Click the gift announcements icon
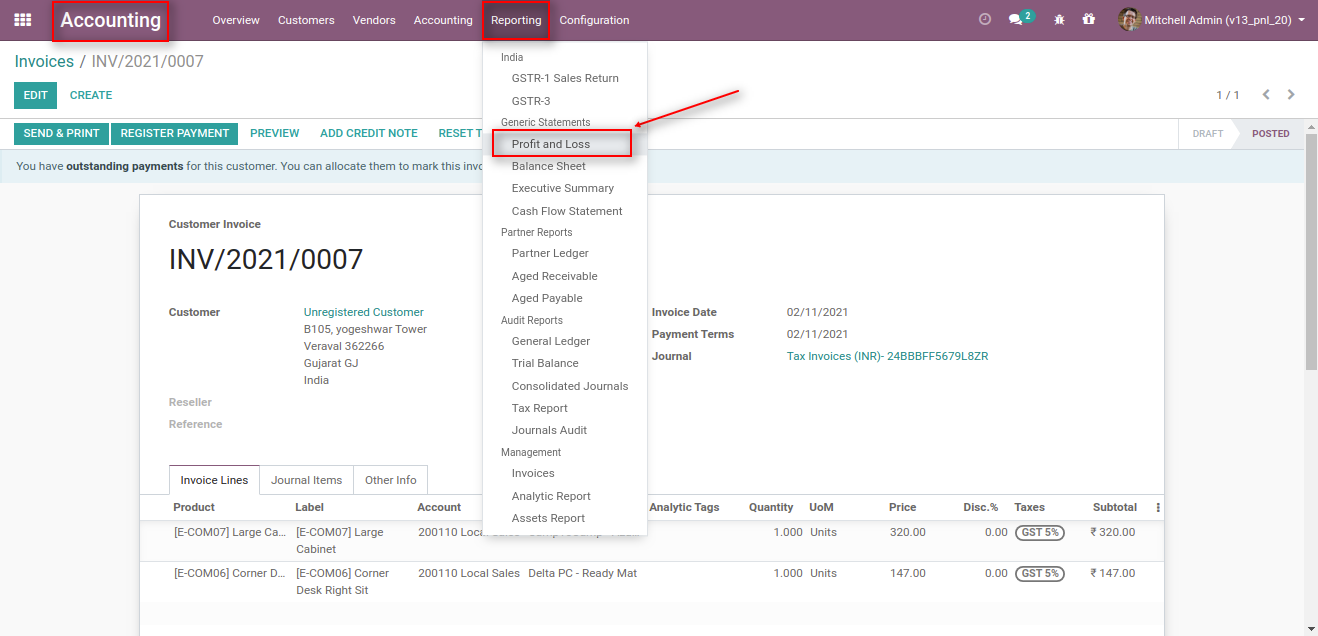Viewport: 1318px width, 636px height. click(x=1089, y=19)
